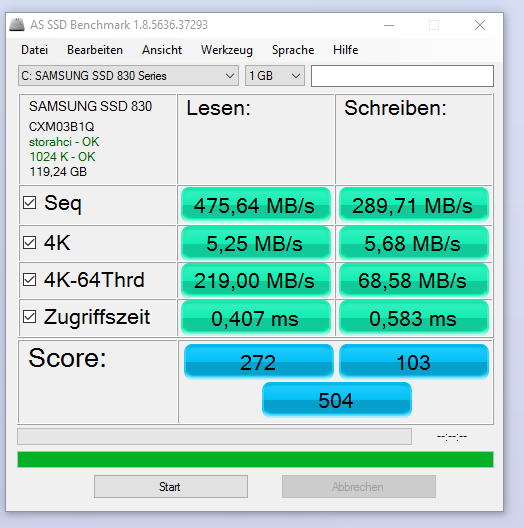The height and width of the screenshot is (528, 524).
Task: Open the Werkzeug menu
Action: [x=227, y=50]
